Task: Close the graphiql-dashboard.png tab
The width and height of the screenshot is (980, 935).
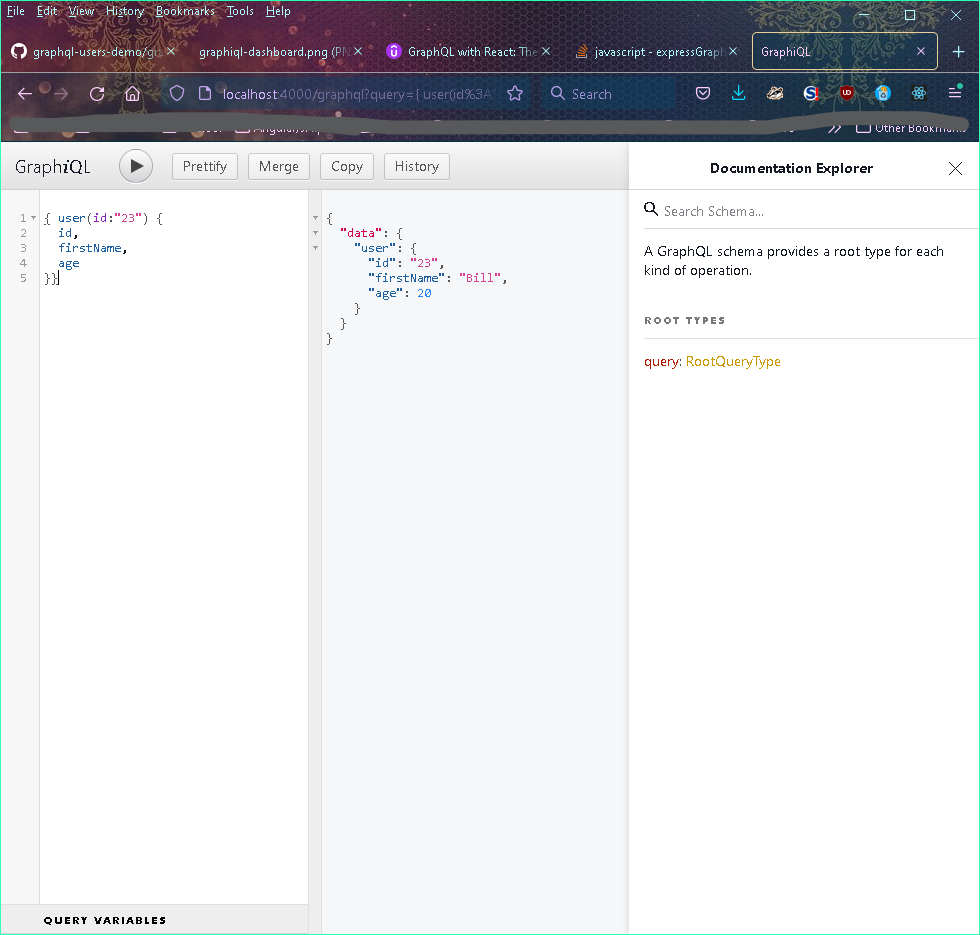Action: click(358, 51)
